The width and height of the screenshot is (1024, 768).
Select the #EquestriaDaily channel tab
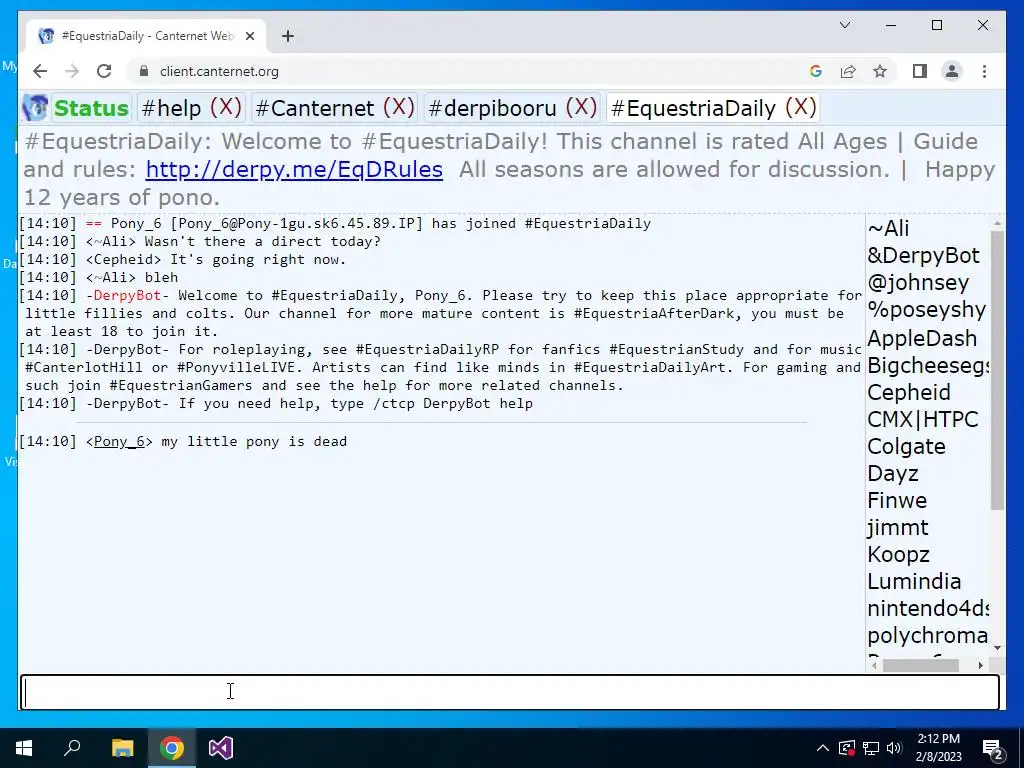pos(694,108)
